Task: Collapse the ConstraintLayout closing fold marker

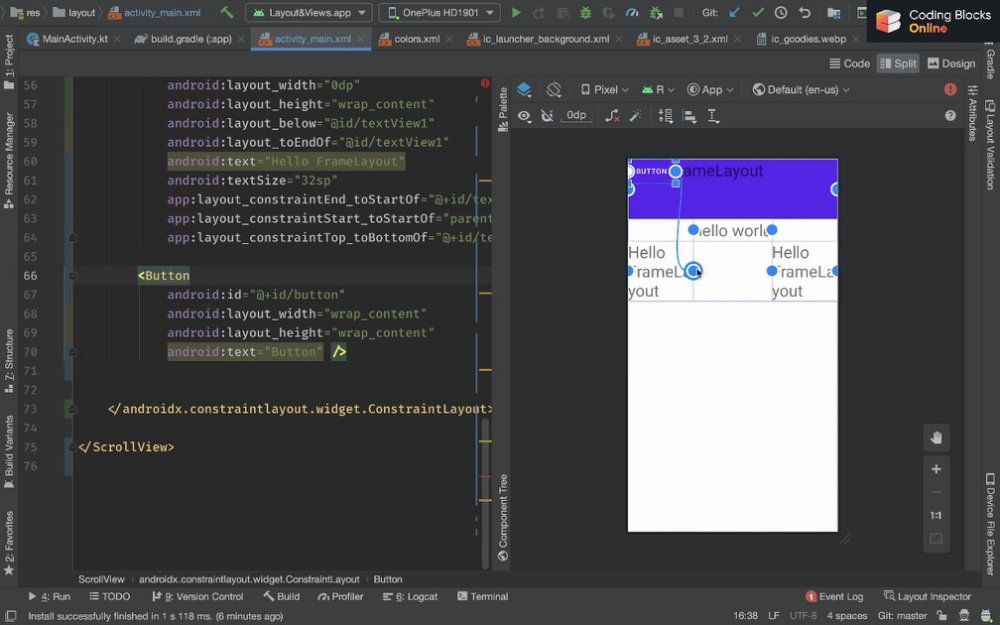Action: [x=72, y=409]
